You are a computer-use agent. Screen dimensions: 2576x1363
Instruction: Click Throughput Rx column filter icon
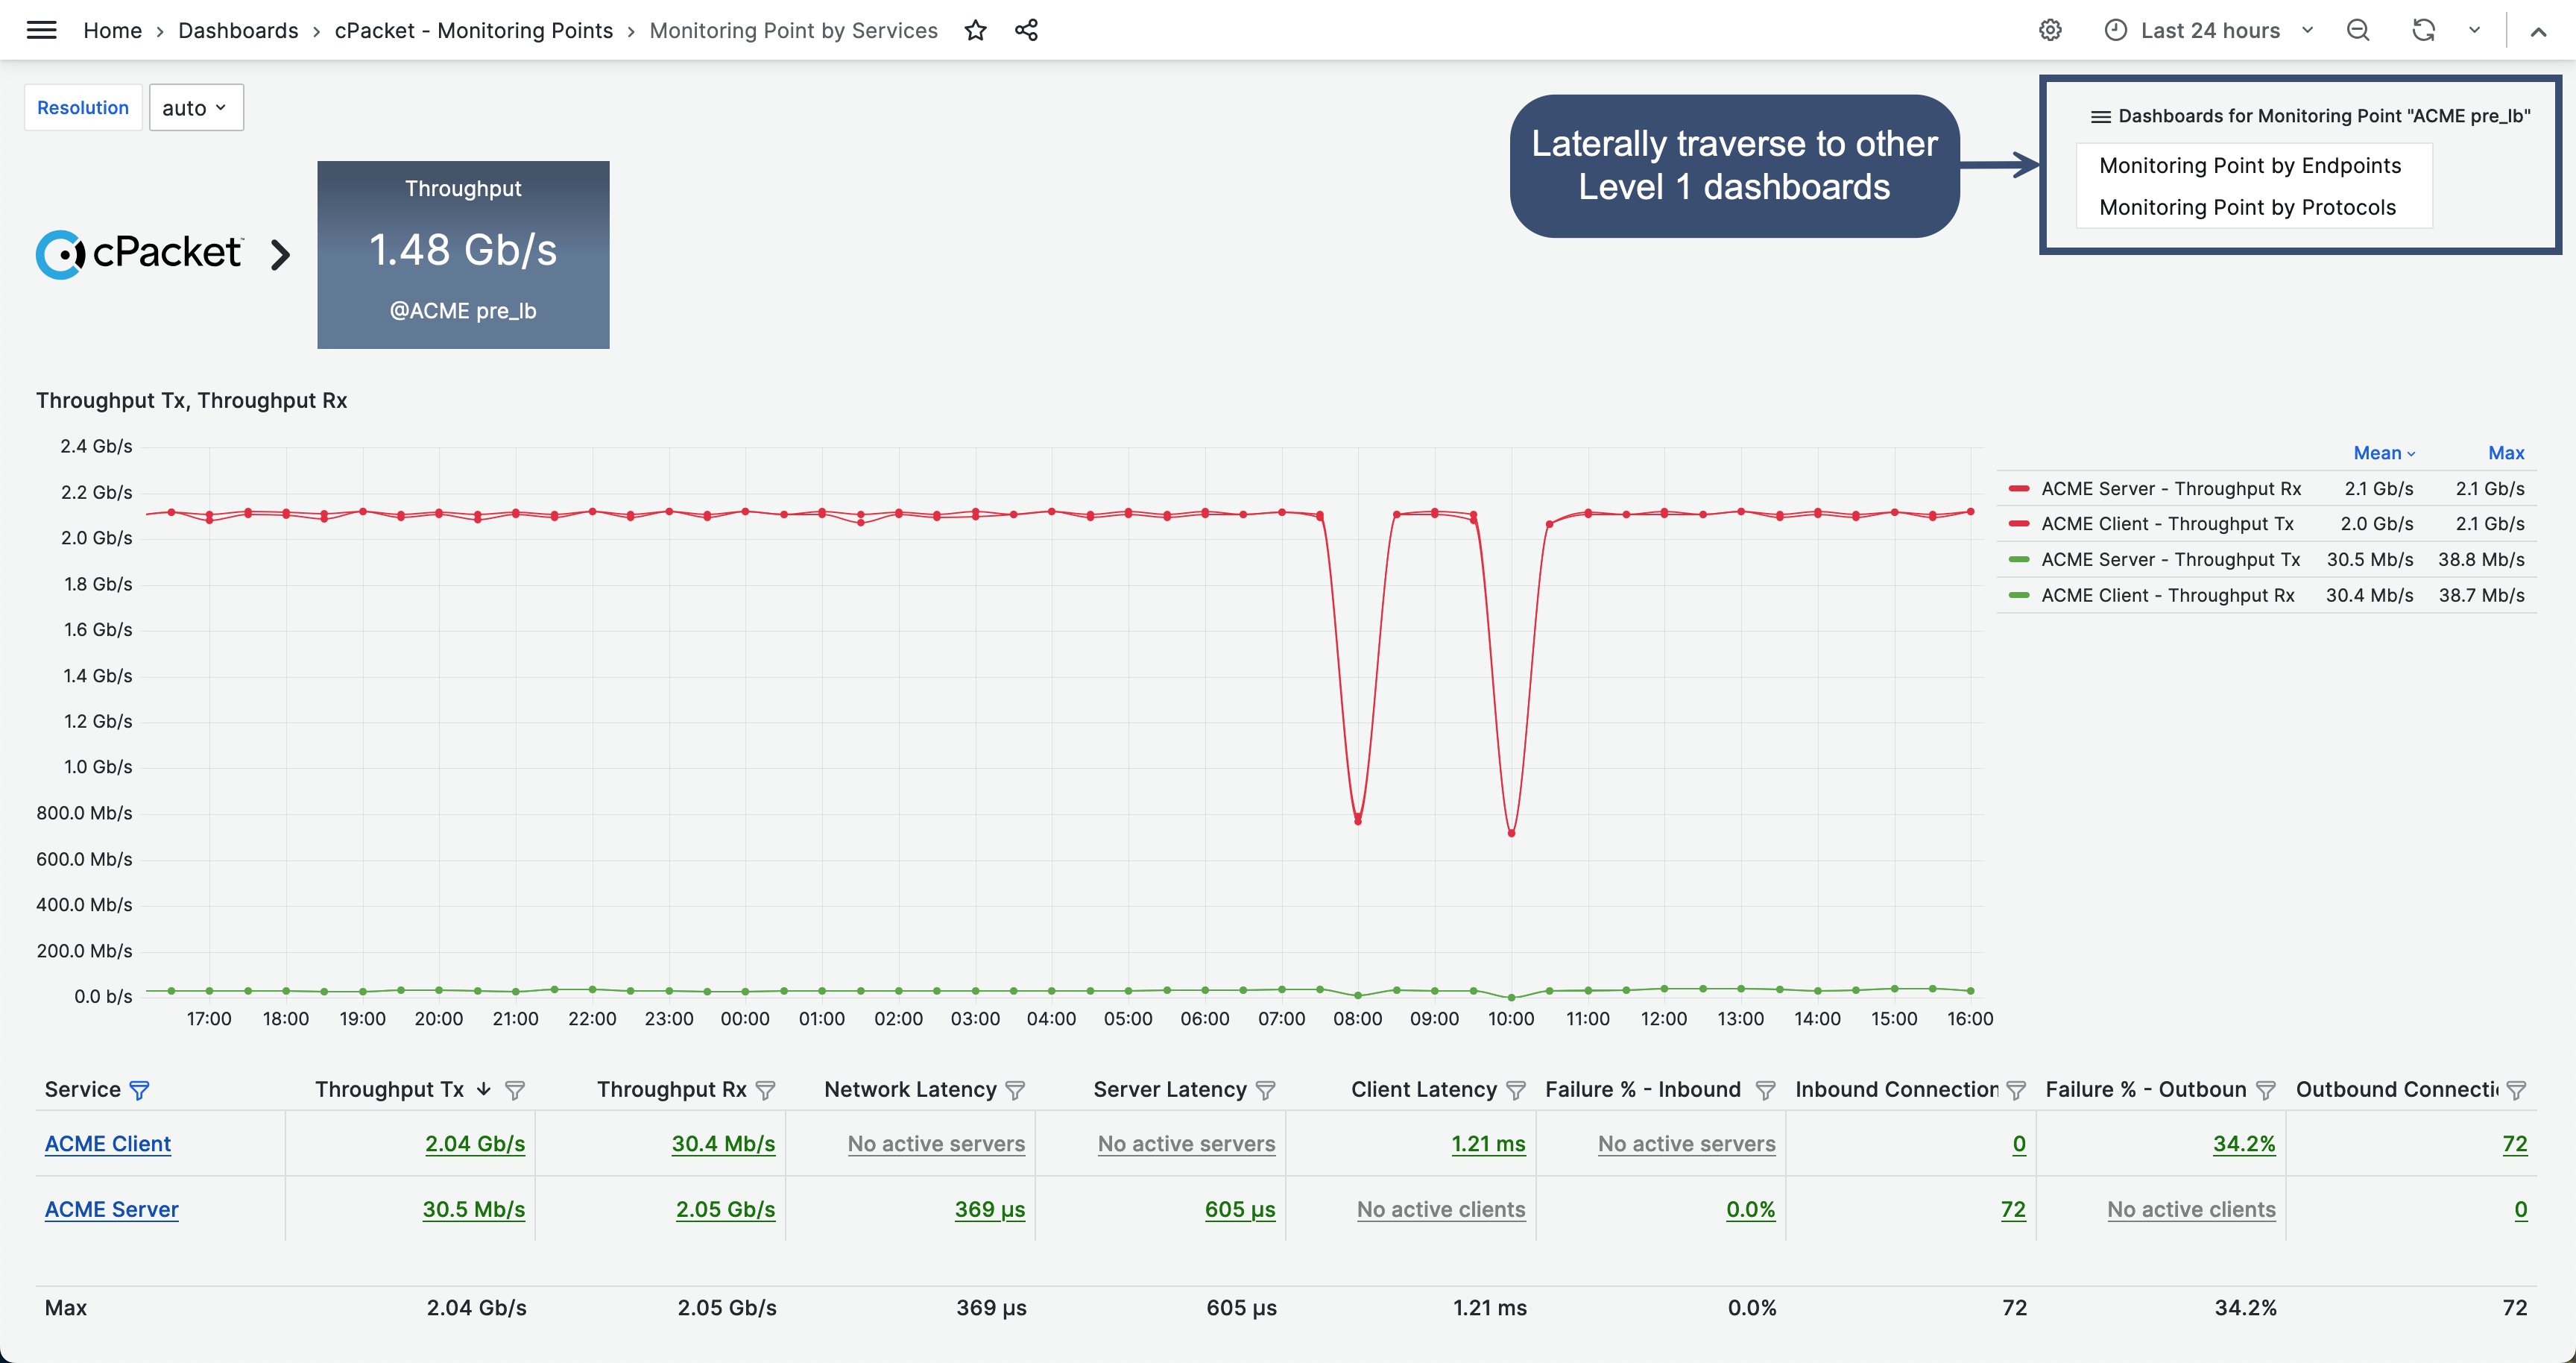tap(765, 1090)
